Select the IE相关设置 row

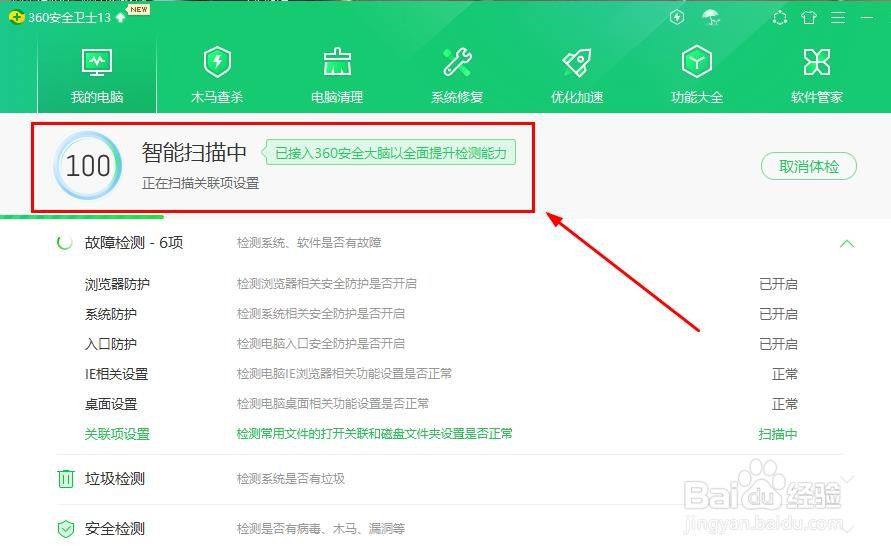[x=441, y=374]
